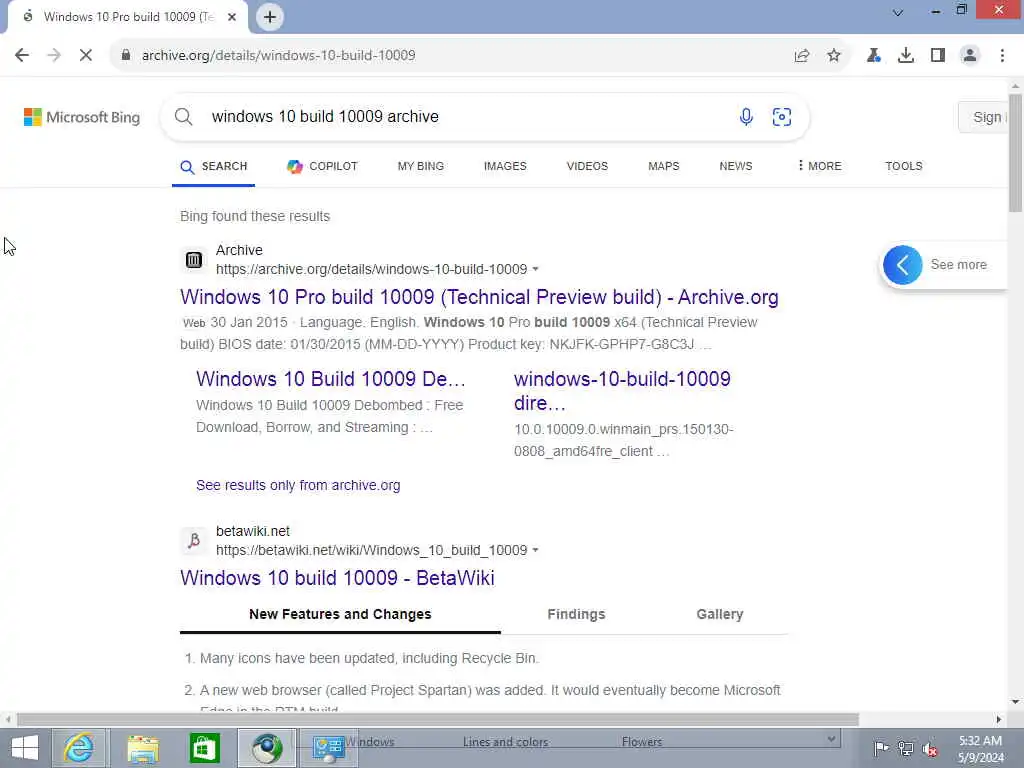Click the network tray icon
This screenshot has height=768, width=1024.
pyautogui.click(x=905, y=749)
